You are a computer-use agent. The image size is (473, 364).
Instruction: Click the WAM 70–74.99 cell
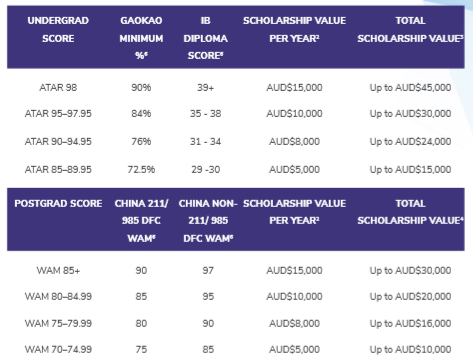point(58,350)
